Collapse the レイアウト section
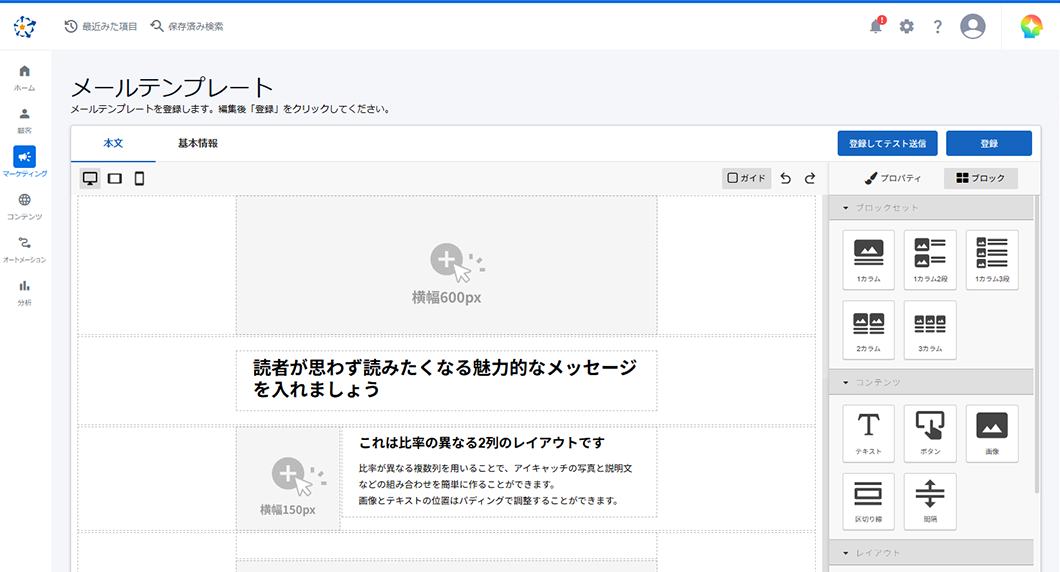 932,552
